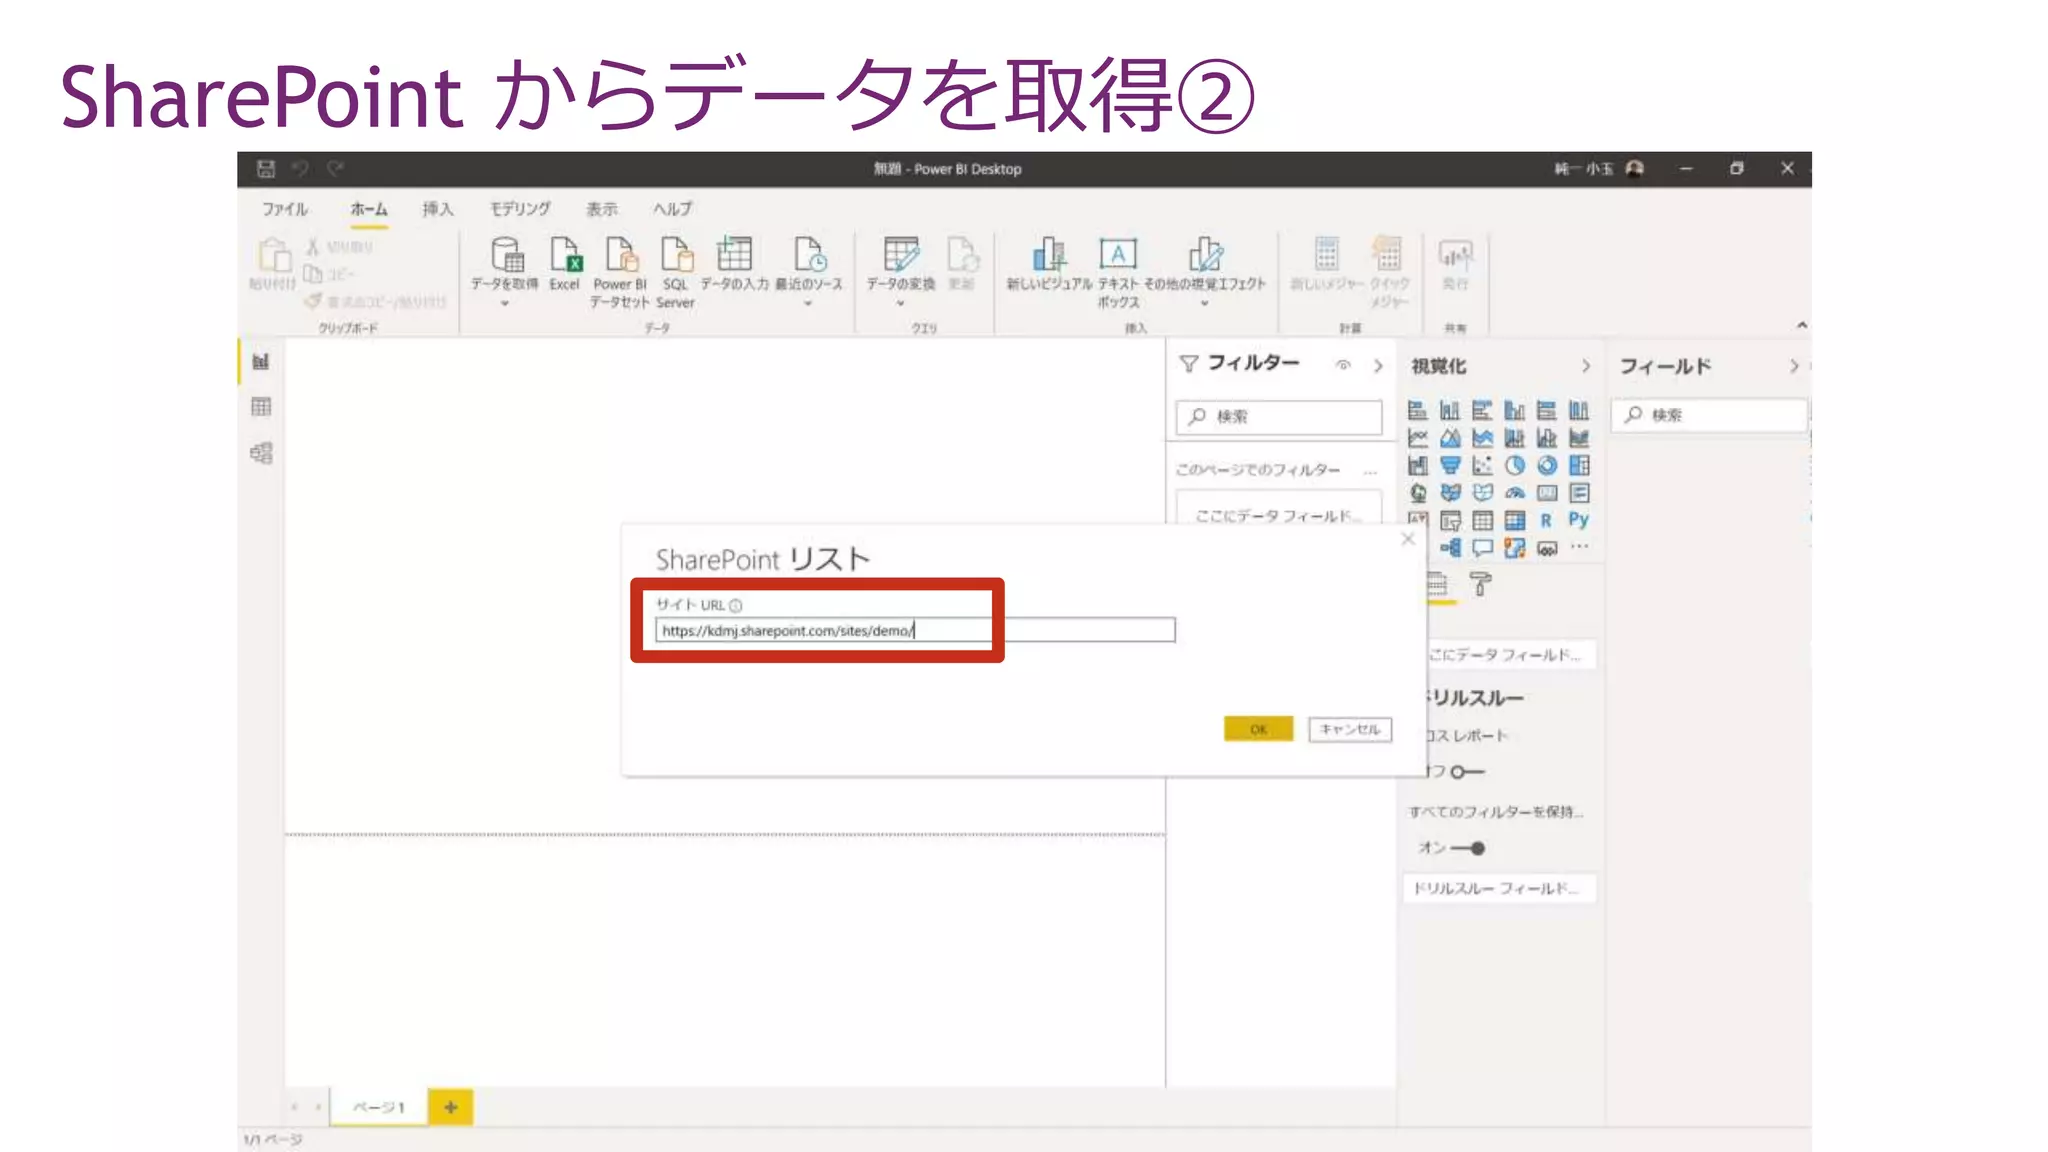
Task: Expand データを取得 dropdown arrow
Action: (x=505, y=303)
